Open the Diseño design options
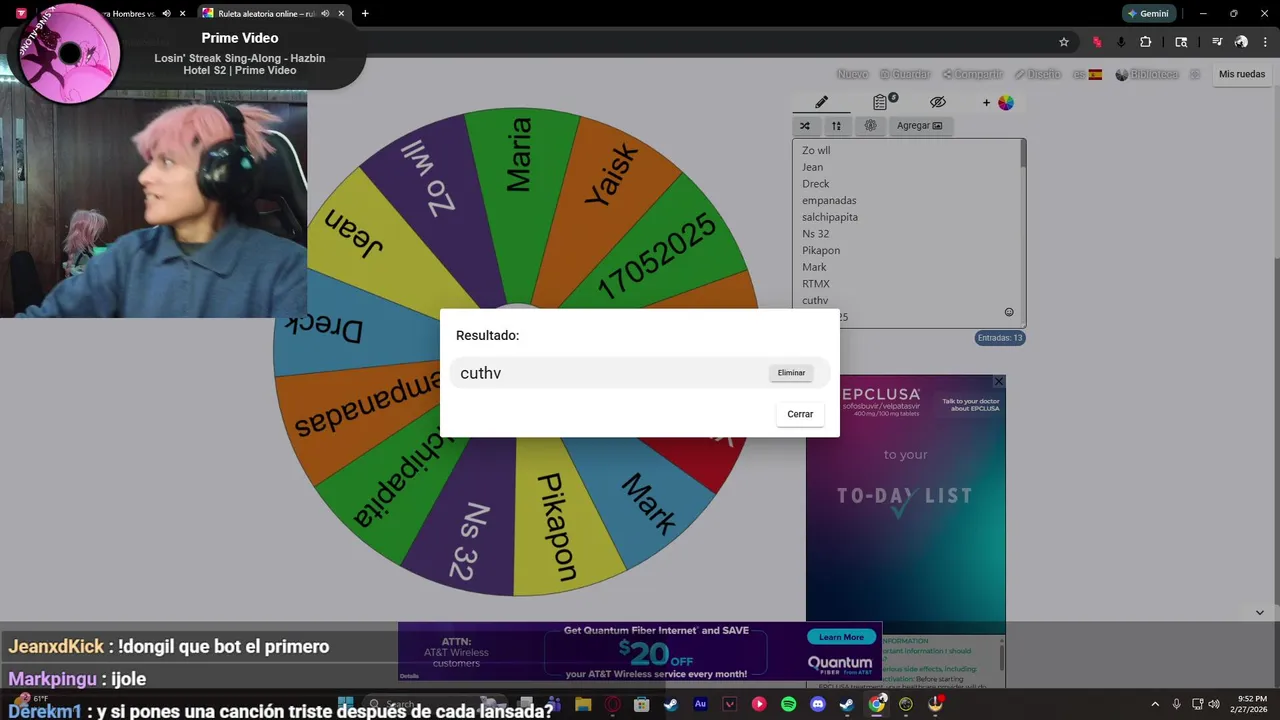Viewport: 1280px width, 720px height. 1037,74
